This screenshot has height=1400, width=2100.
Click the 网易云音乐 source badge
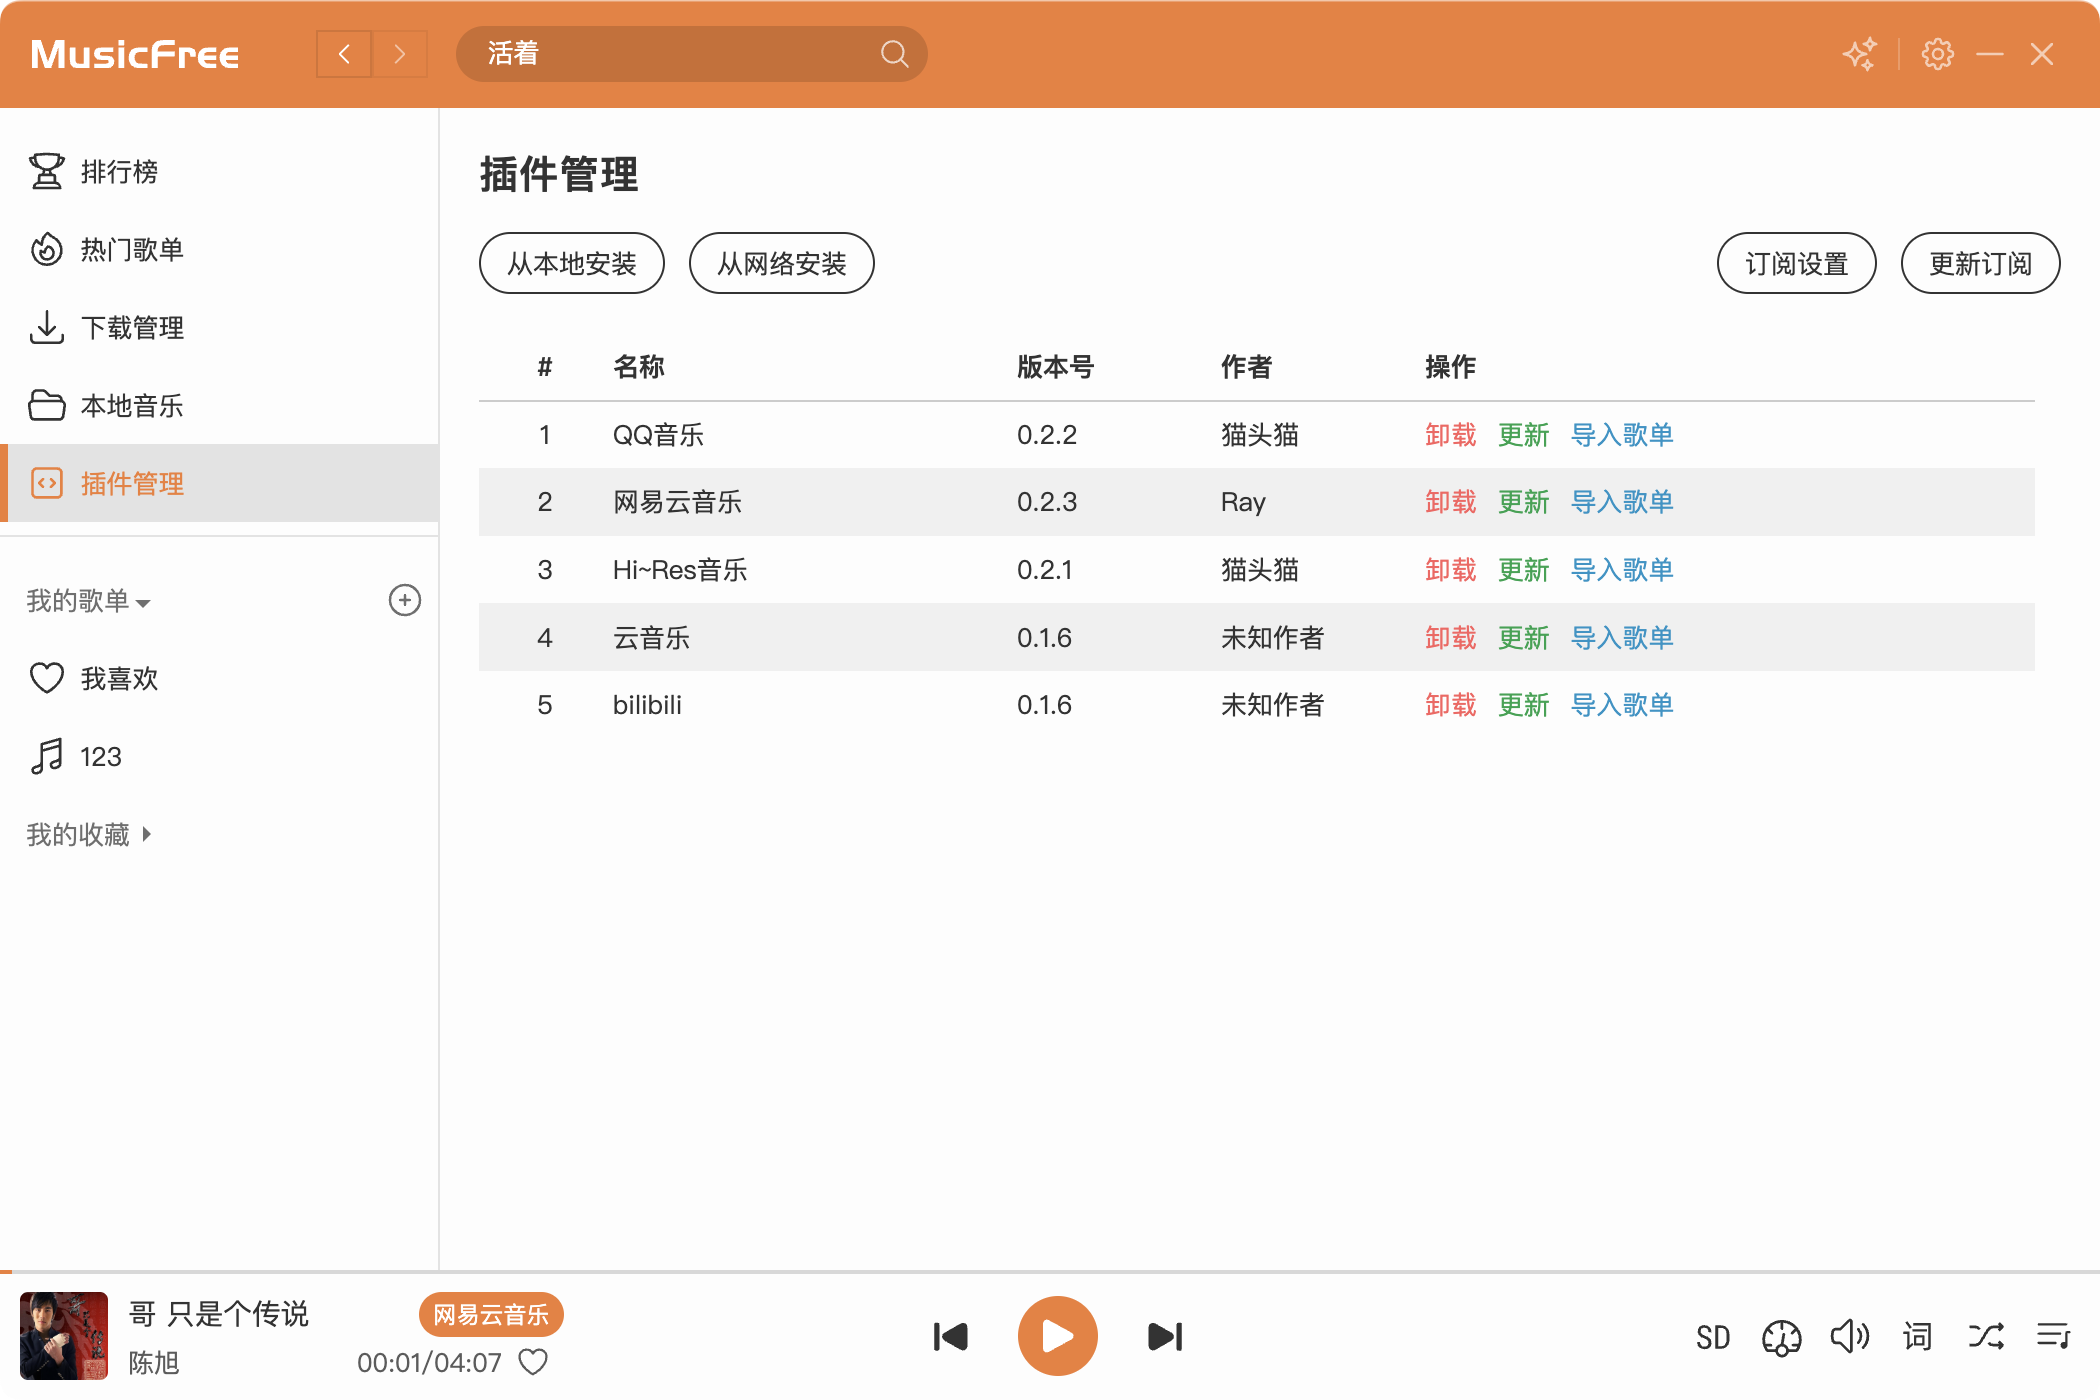(x=491, y=1314)
